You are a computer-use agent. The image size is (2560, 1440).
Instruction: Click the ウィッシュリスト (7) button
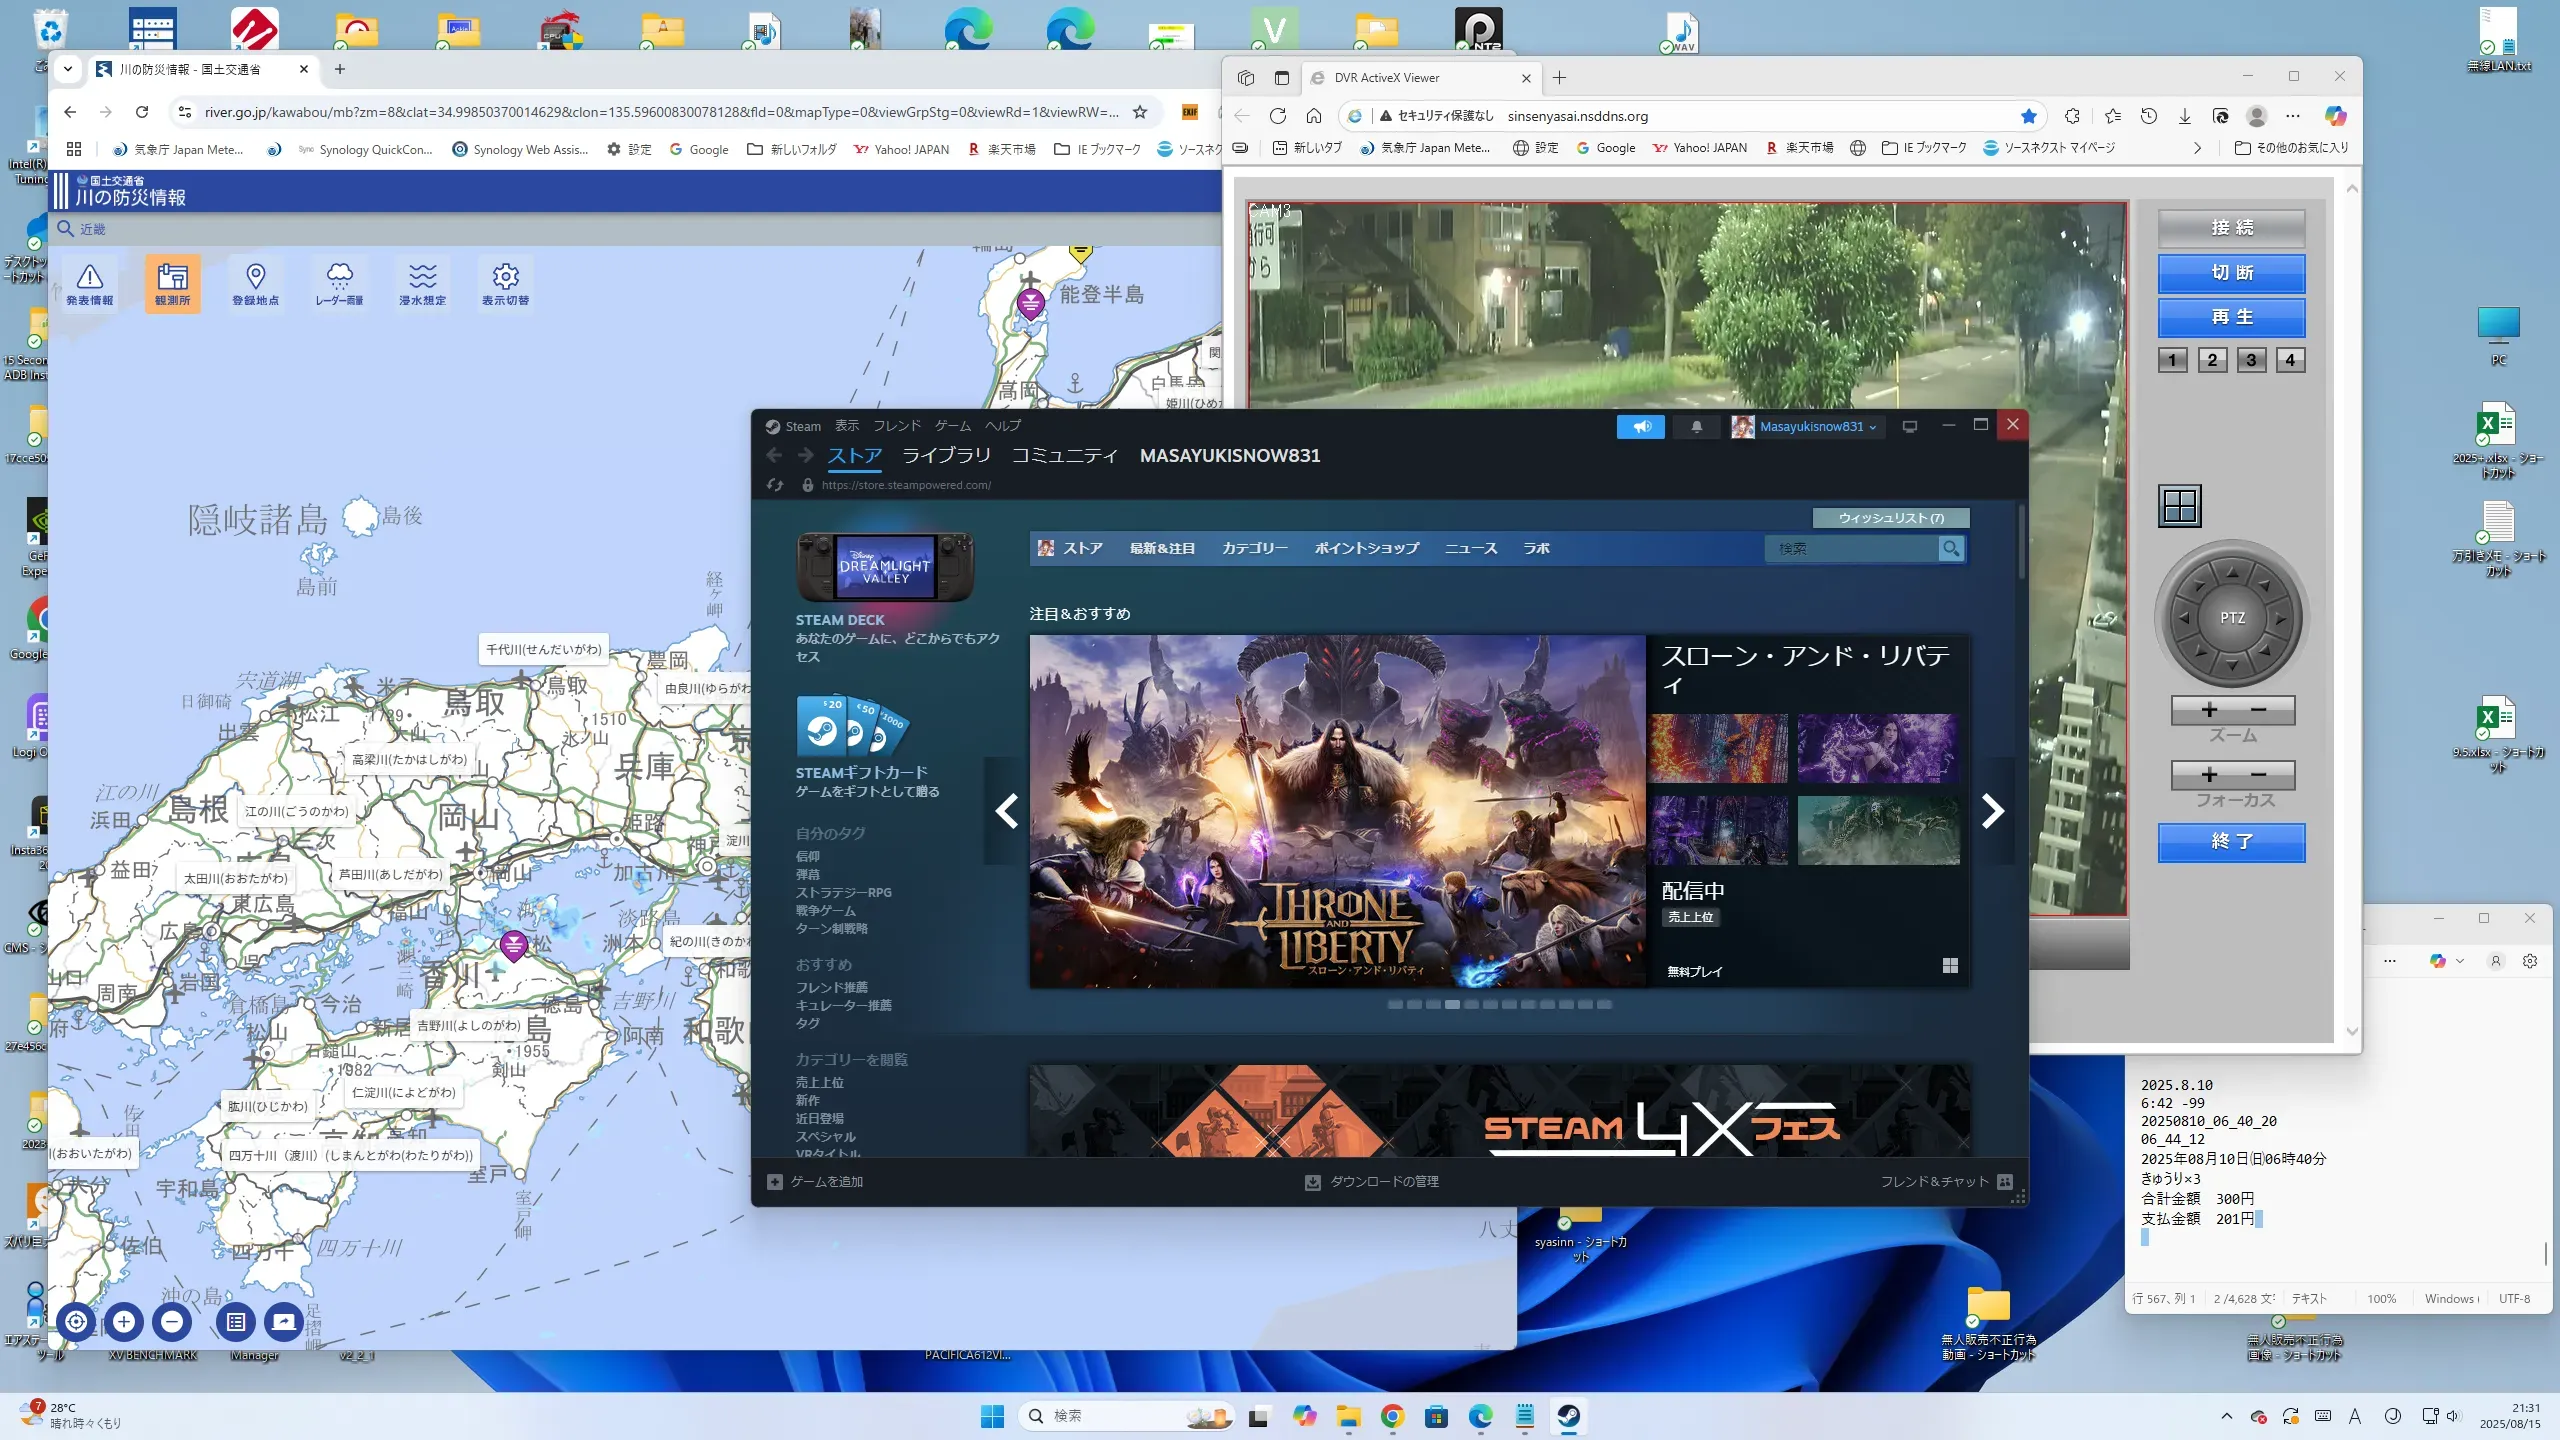[1890, 518]
